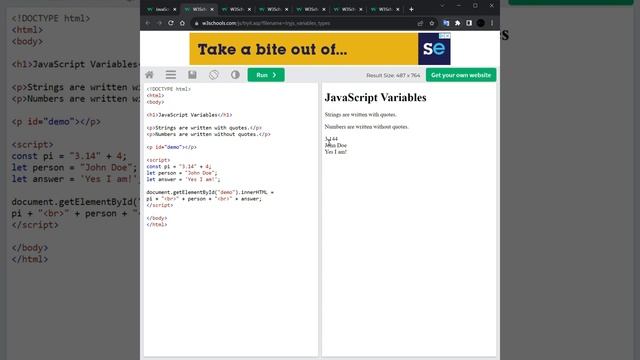Viewport: 640px width, 360px height.
Task: Click the <script> line in the background window
Action: [32, 144]
